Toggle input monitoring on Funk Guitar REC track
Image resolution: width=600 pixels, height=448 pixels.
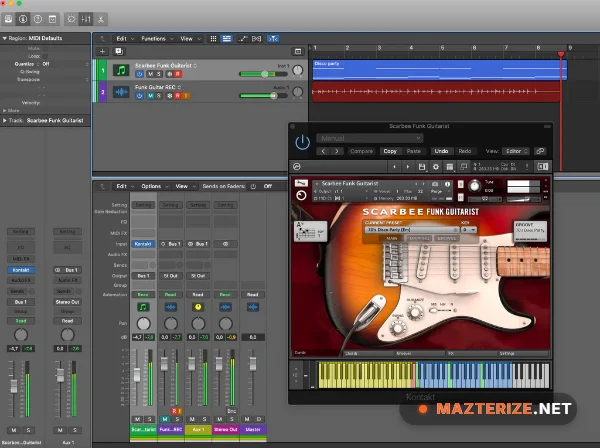point(186,96)
